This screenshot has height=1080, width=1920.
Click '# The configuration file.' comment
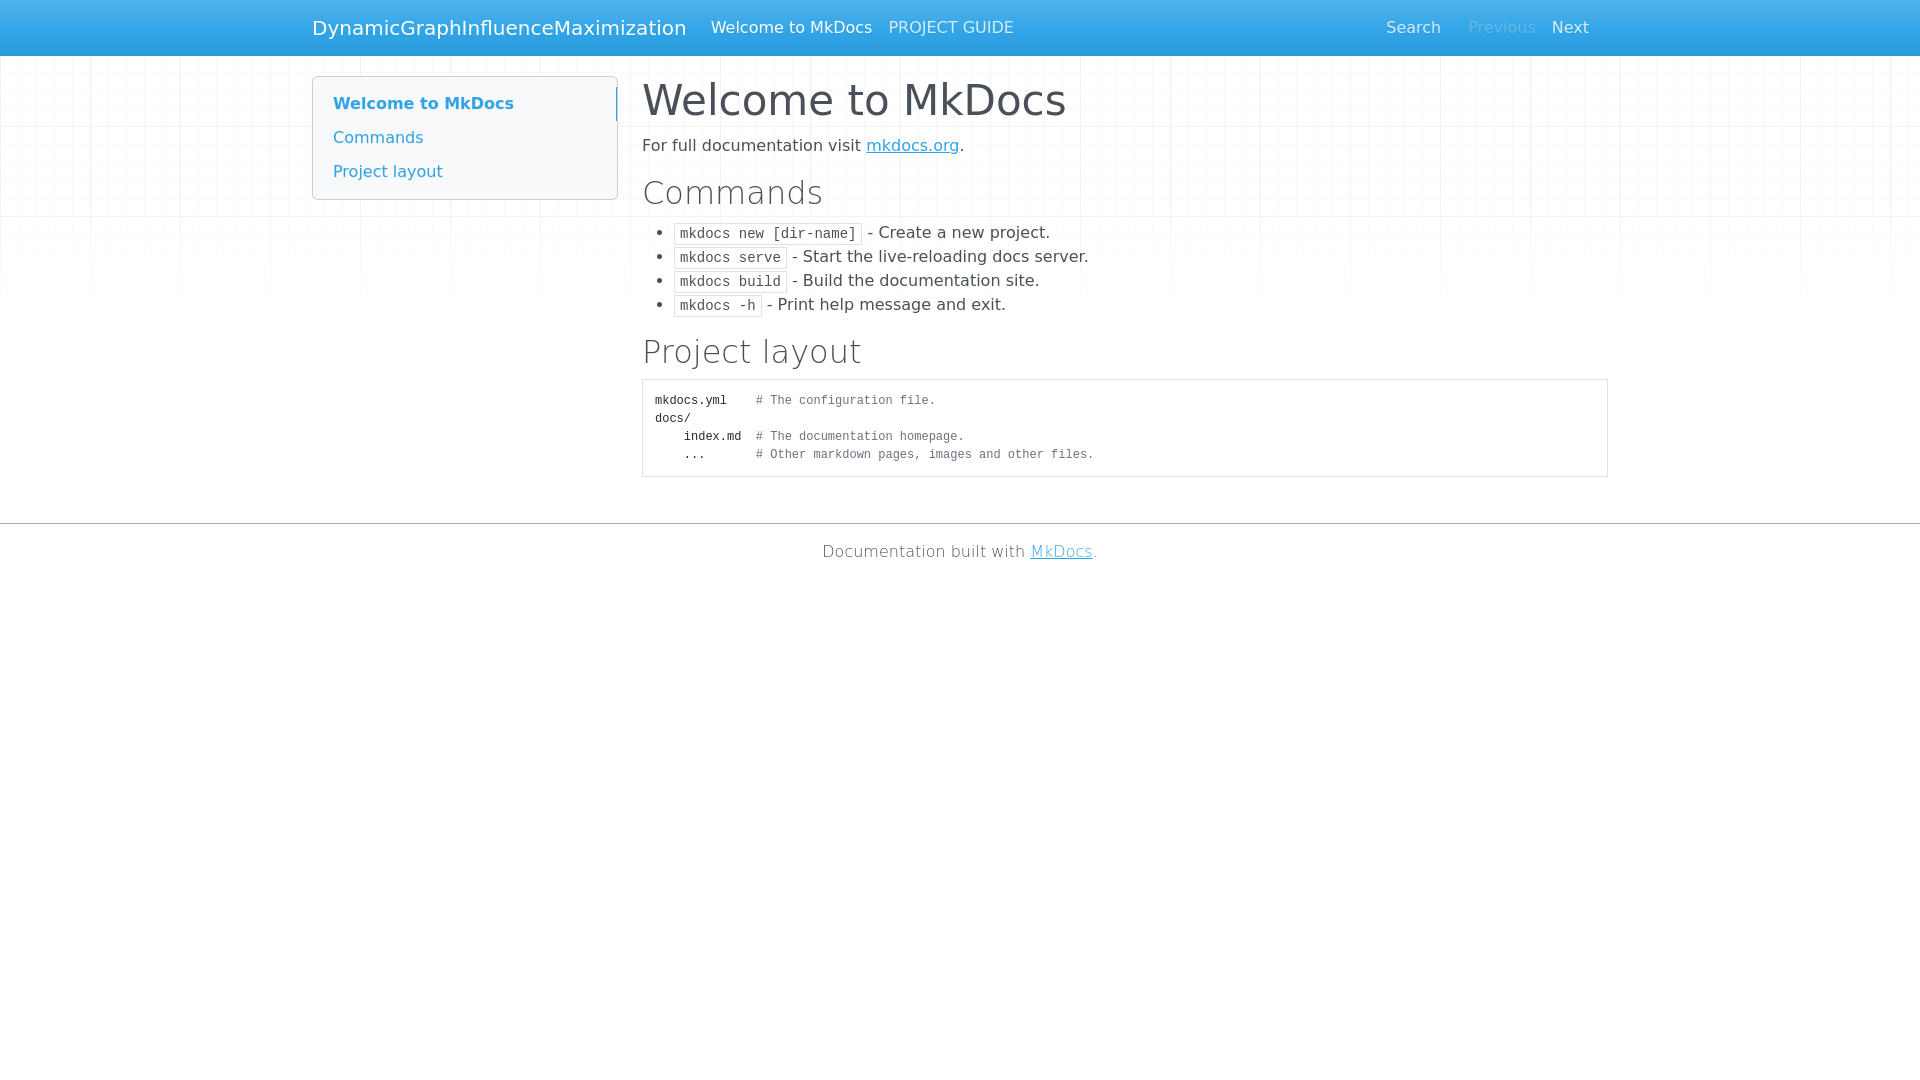(846, 401)
